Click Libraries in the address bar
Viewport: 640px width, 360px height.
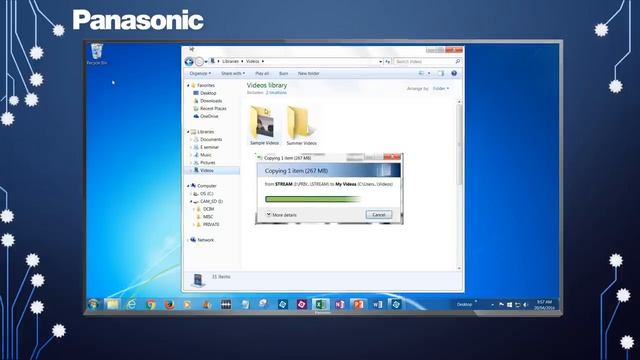point(230,61)
